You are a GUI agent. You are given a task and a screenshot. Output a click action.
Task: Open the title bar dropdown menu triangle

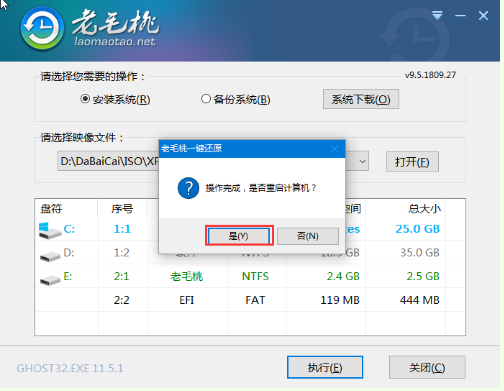pos(437,15)
